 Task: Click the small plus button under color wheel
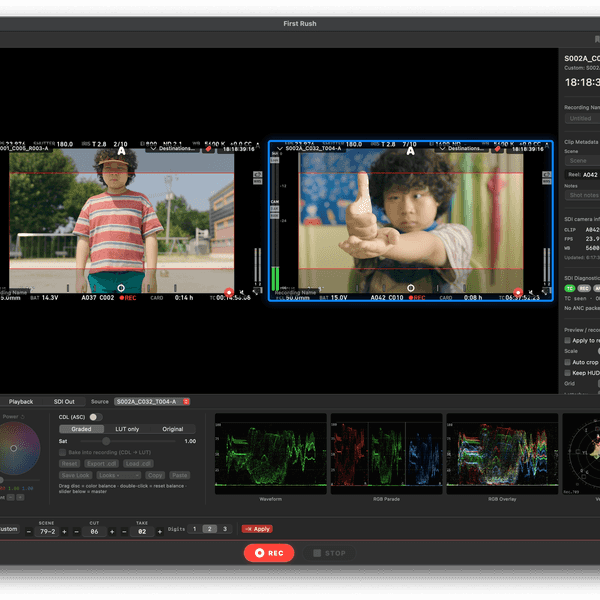(20, 497)
